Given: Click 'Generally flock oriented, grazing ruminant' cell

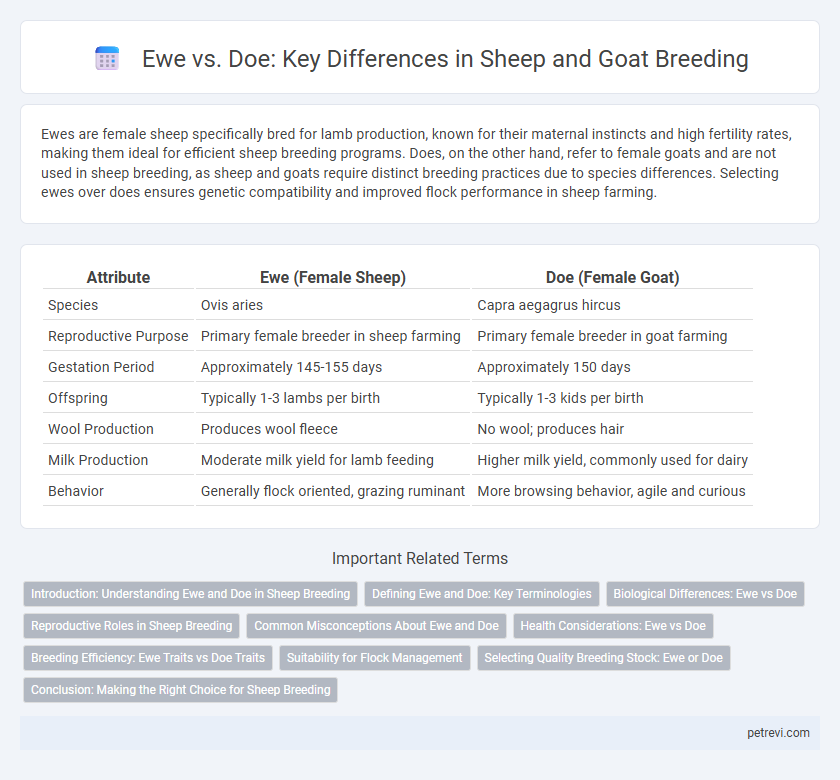Looking at the screenshot, I should [333, 491].
